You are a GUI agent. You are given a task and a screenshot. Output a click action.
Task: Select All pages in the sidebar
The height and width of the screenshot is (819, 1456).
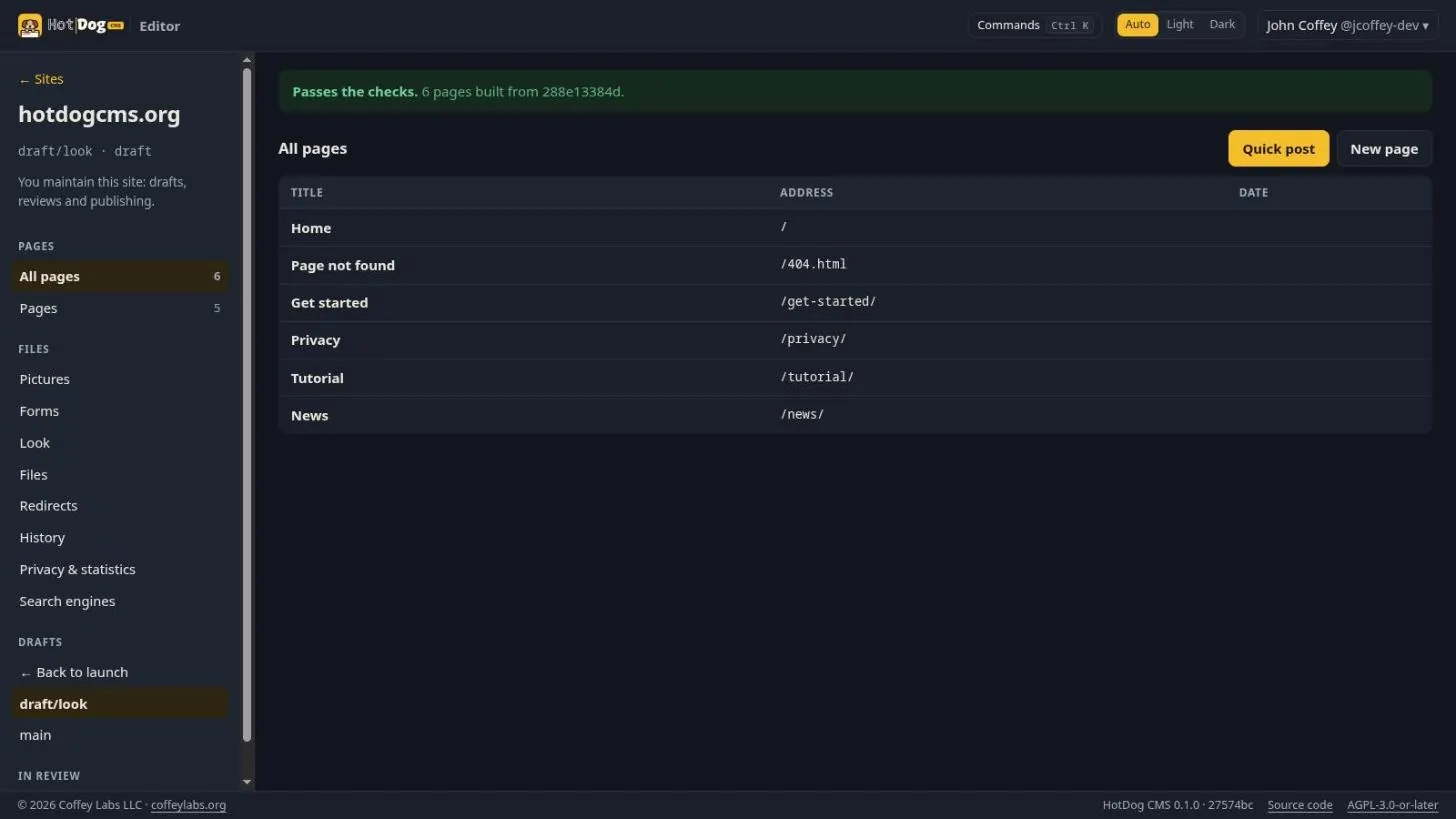(120, 277)
